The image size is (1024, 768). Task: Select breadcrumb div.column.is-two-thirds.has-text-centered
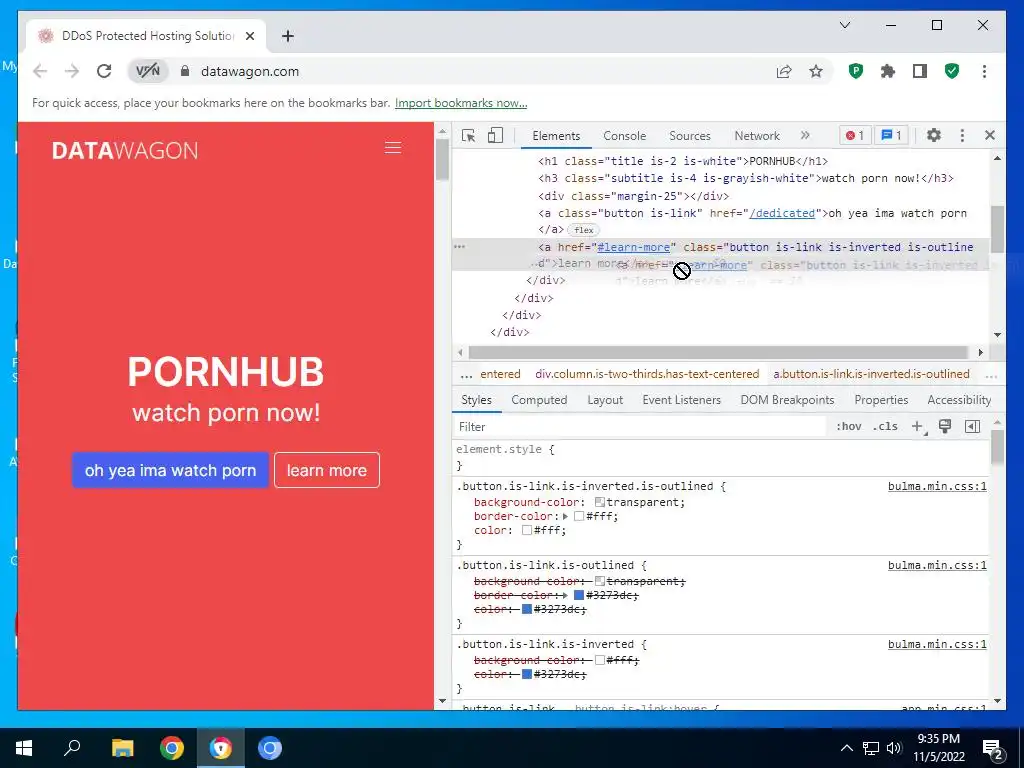pos(647,374)
